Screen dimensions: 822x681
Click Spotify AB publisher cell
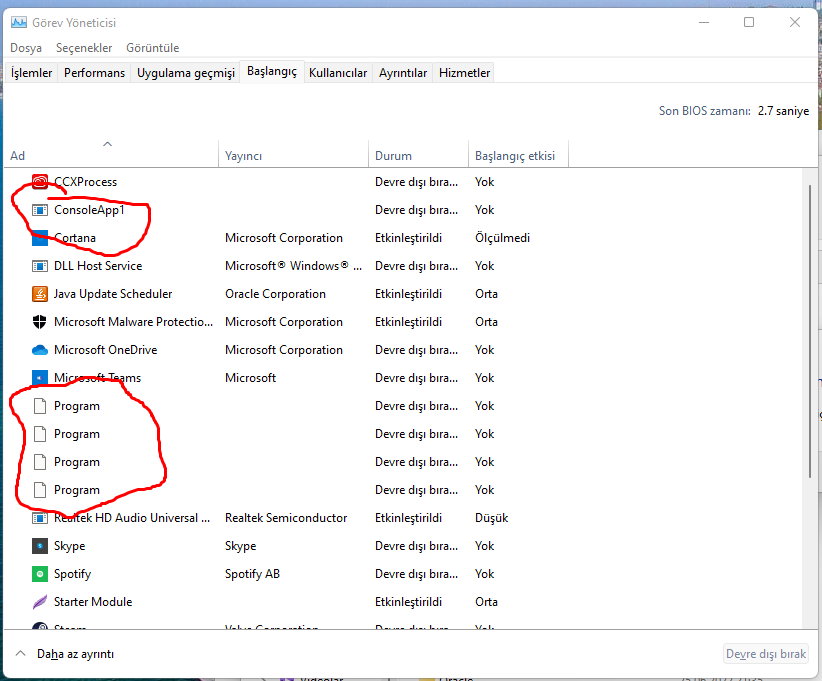(252, 574)
